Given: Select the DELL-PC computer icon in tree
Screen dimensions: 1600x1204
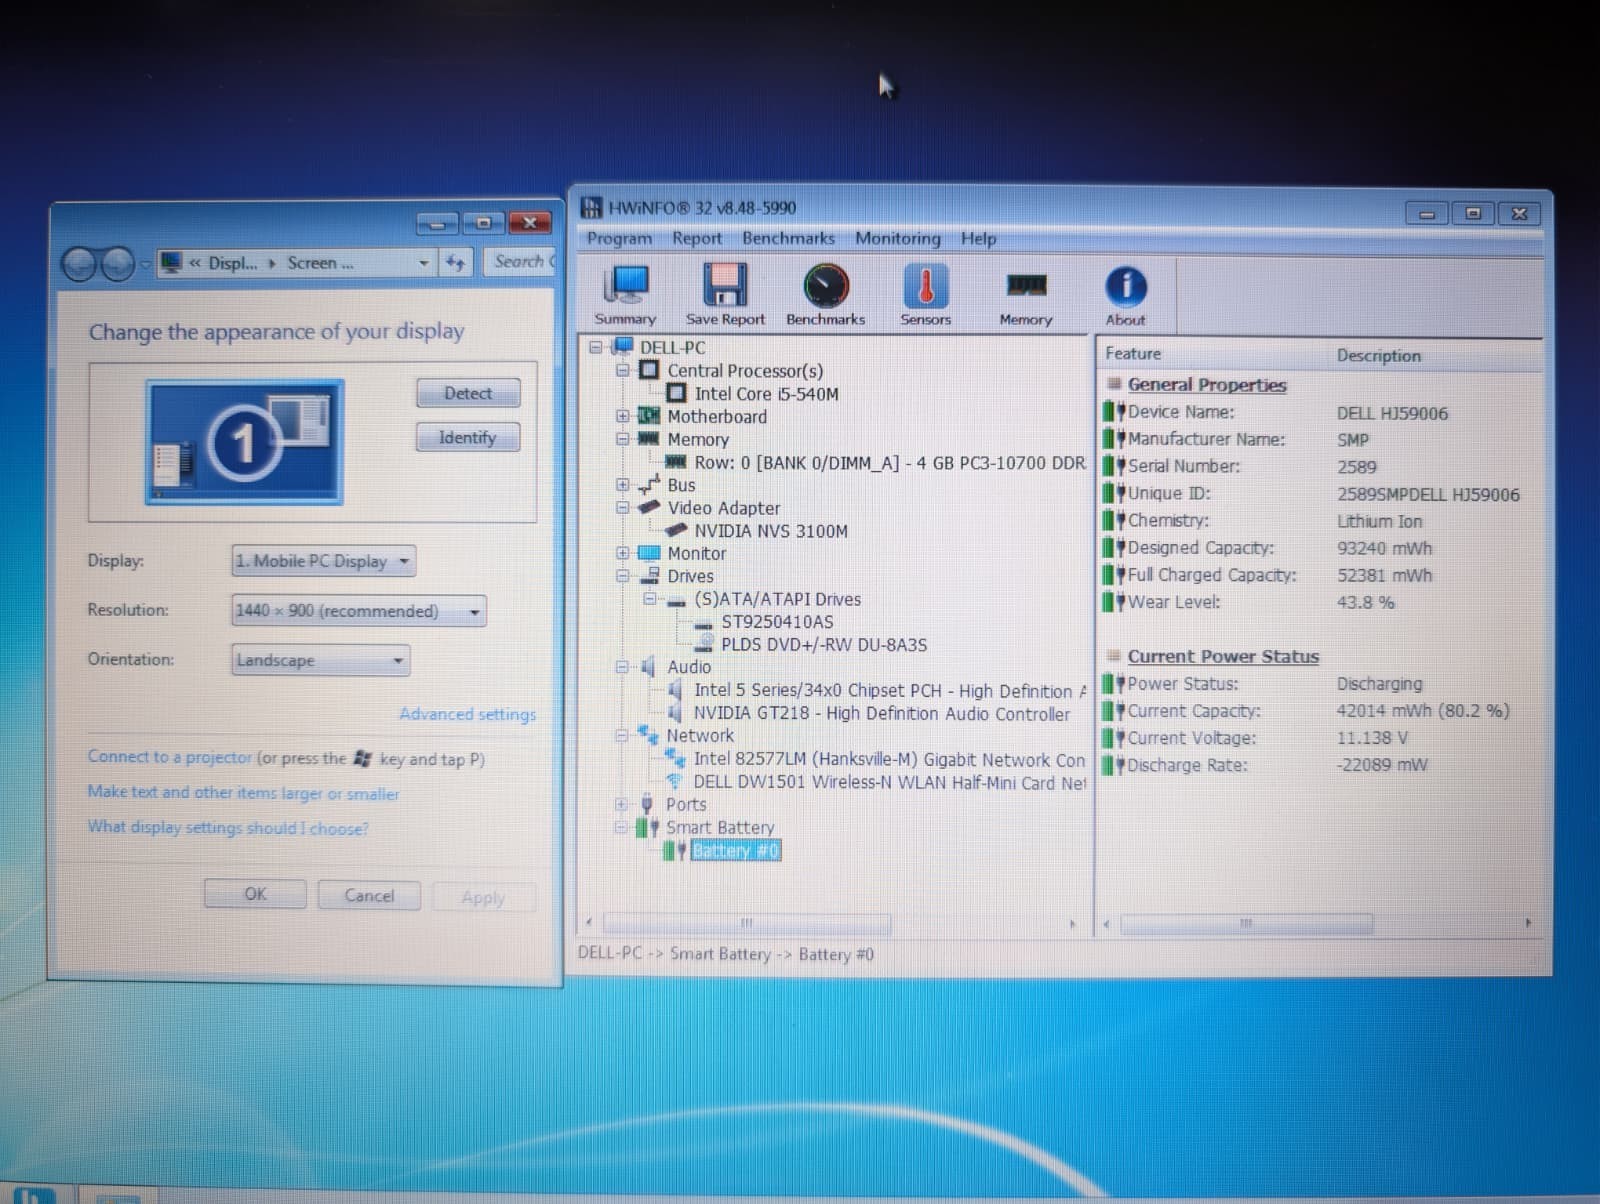Looking at the screenshot, I should [623, 347].
